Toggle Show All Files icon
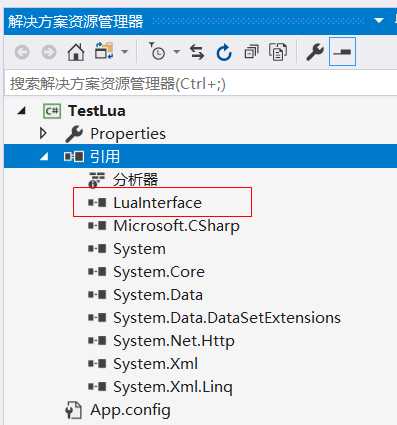 278,52
